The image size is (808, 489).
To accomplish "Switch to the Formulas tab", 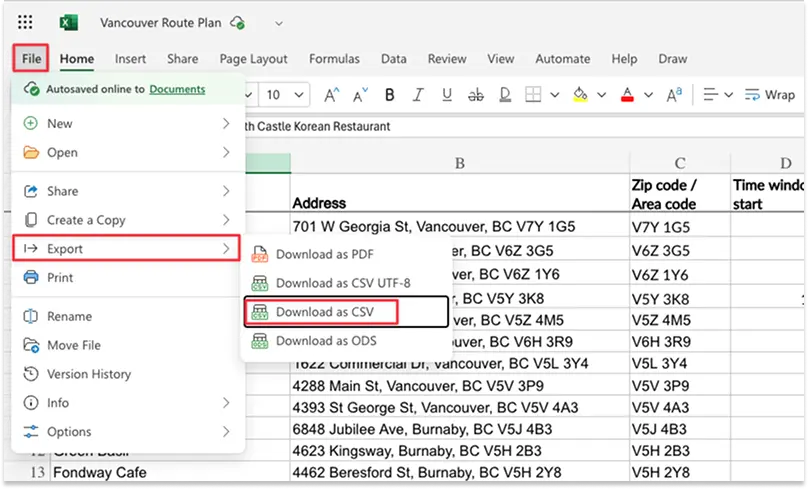I will click(334, 59).
